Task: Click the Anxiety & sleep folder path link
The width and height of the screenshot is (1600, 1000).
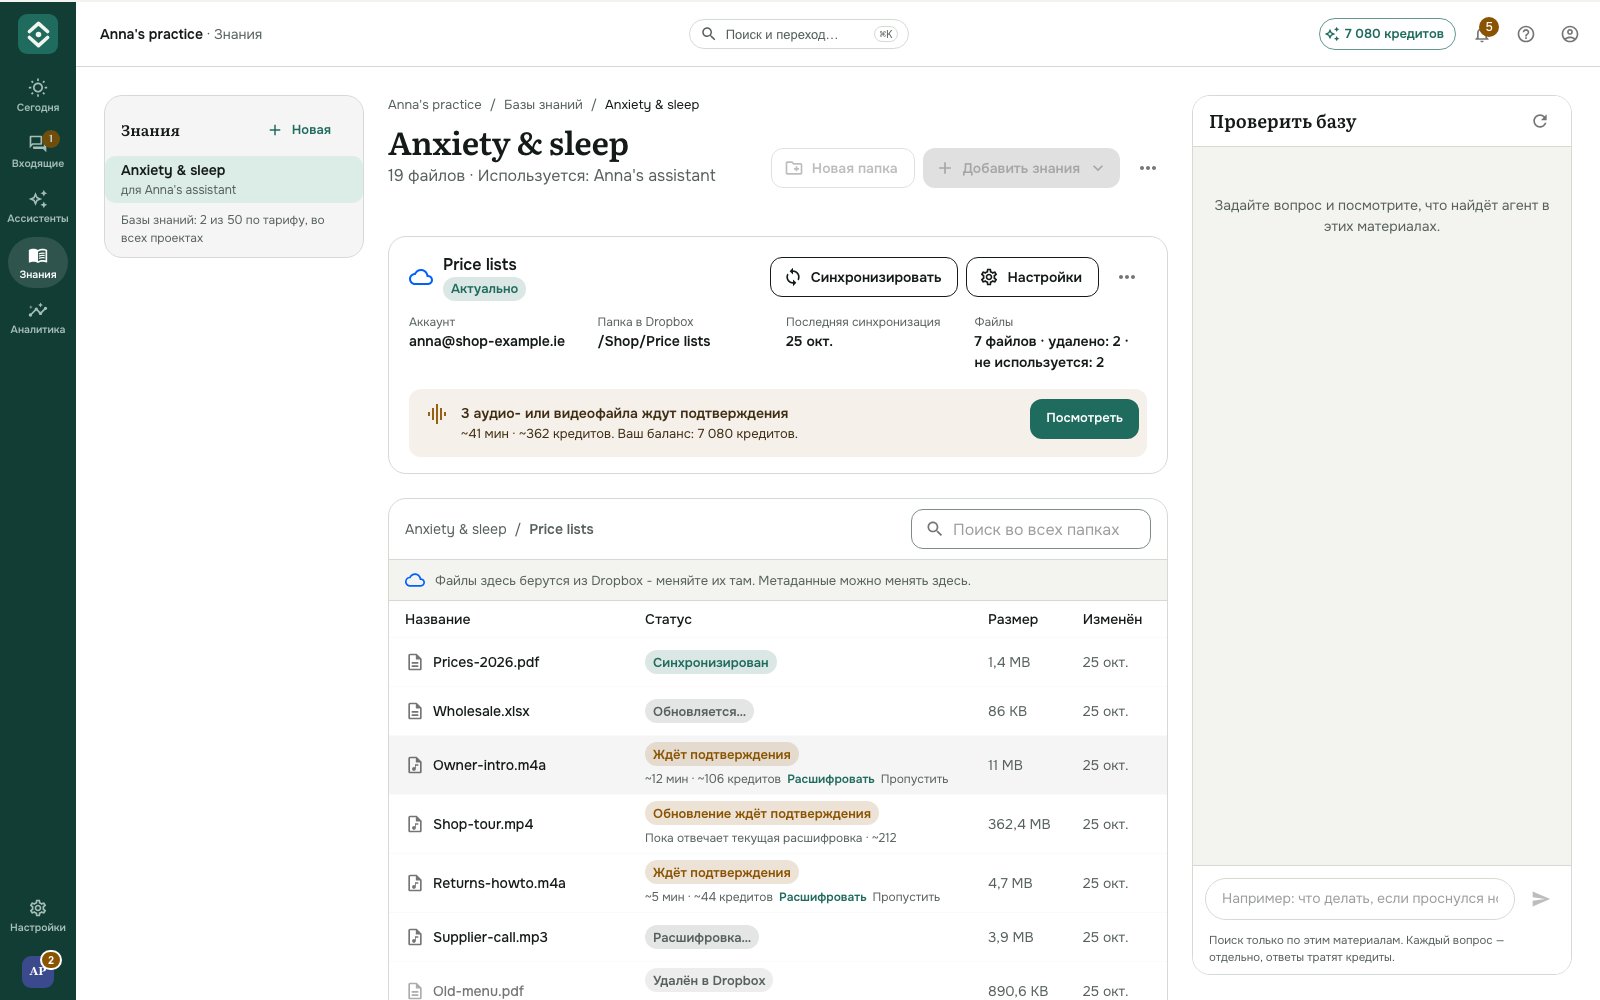Action: pos(456,529)
